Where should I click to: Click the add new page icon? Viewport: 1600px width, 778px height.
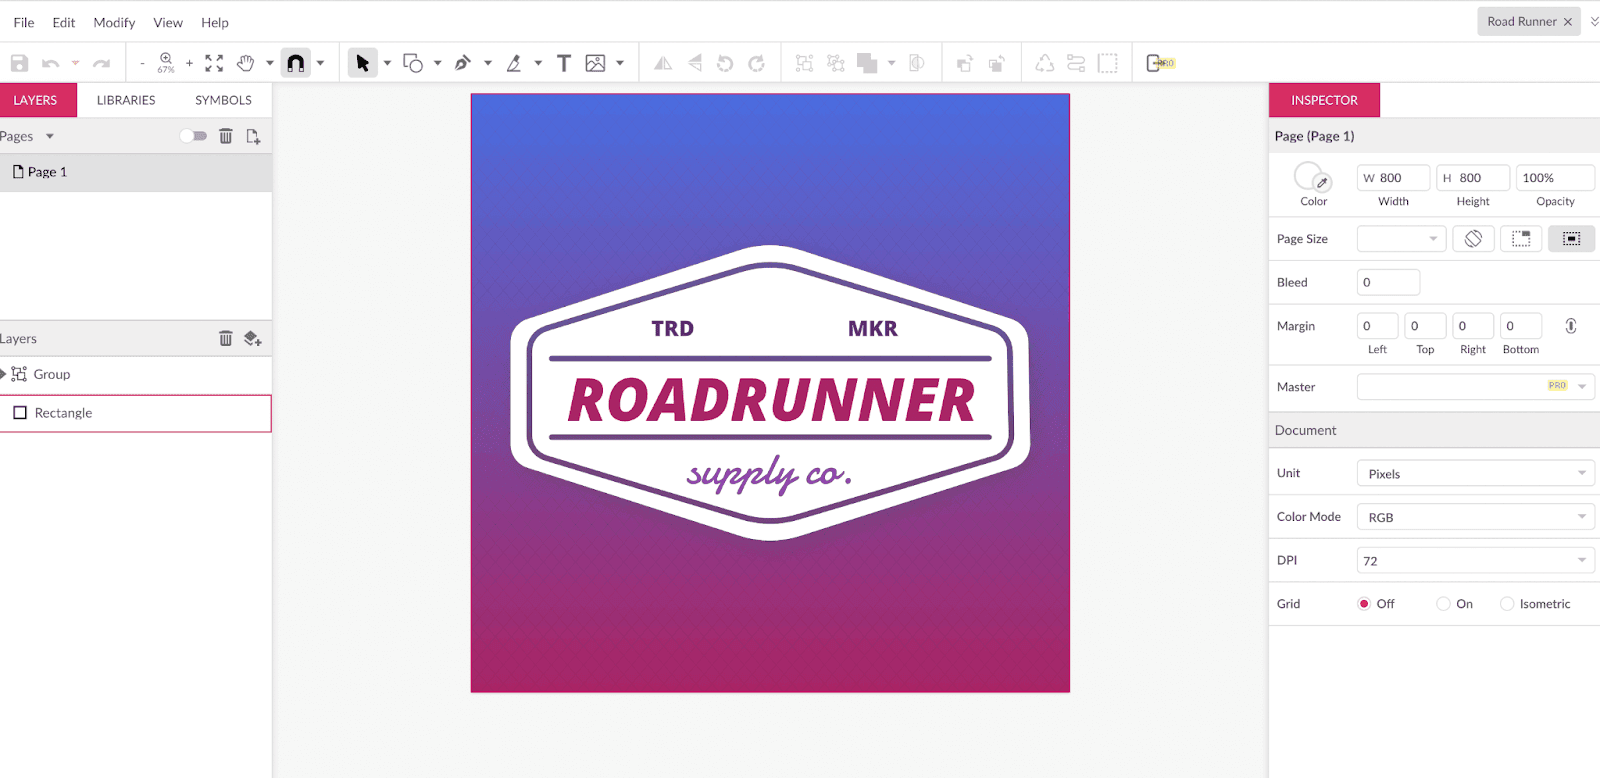click(x=253, y=136)
